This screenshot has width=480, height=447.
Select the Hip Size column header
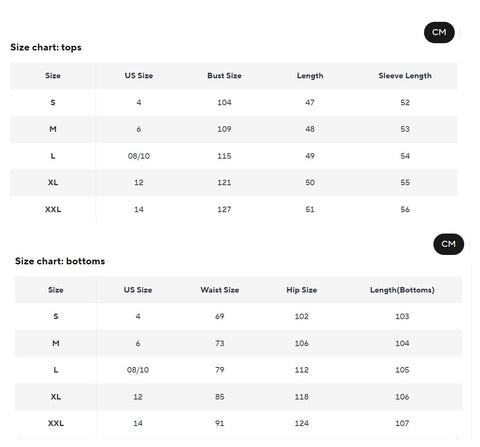click(302, 290)
